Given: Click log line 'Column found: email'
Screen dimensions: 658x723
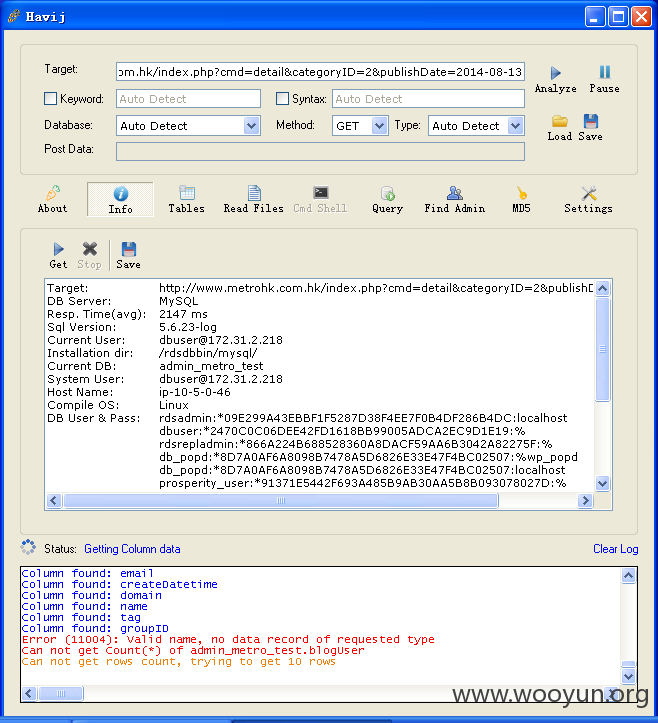Looking at the screenshot, I should point(87,573).
